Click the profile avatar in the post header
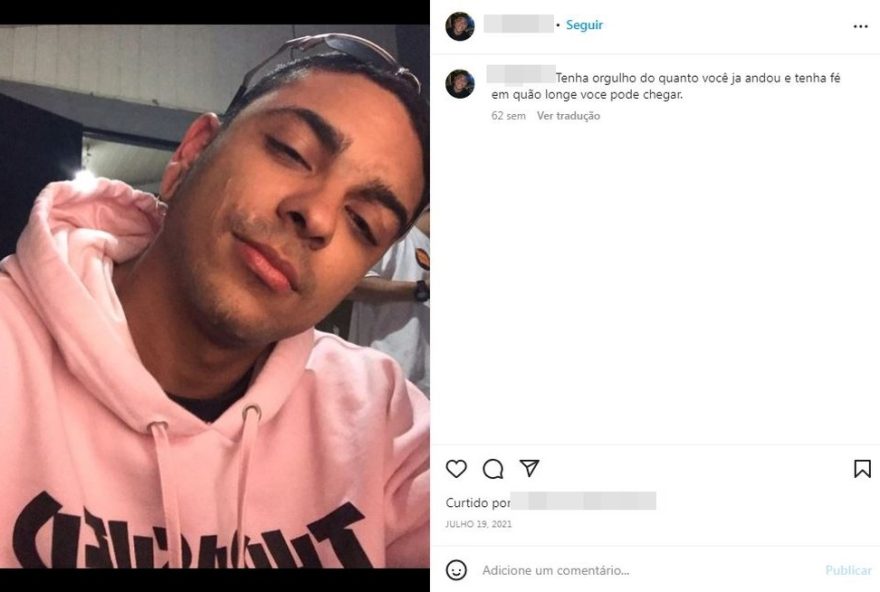Viewport: 880px width, 592px height. point(460,26)
